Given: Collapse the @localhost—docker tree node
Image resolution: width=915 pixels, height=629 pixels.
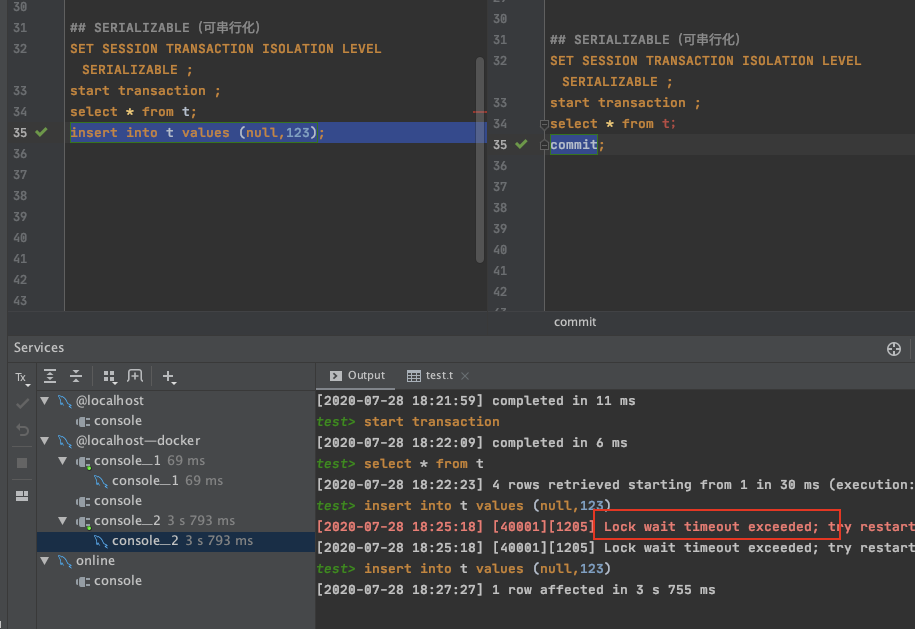Looking at the screenshot, I should coord(45,441).
